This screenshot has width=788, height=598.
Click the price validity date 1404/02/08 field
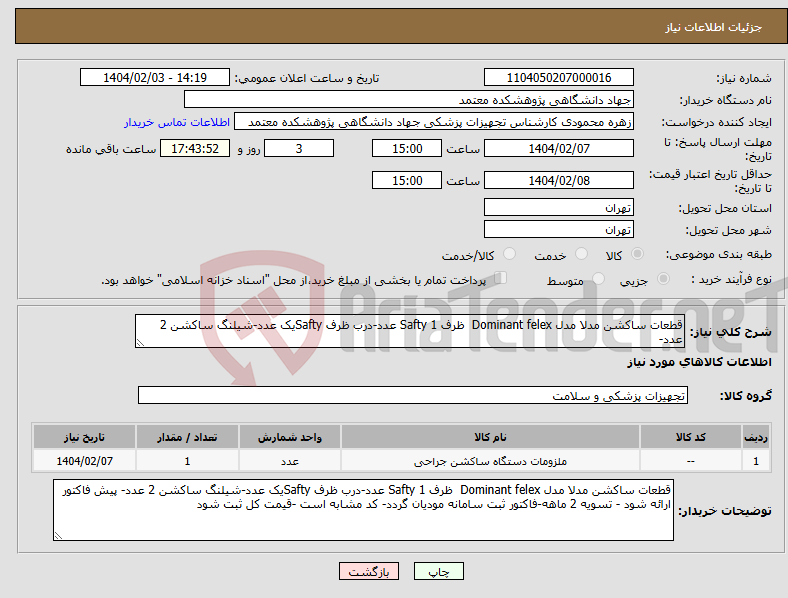pyautogui.click(x=558, y=180)
